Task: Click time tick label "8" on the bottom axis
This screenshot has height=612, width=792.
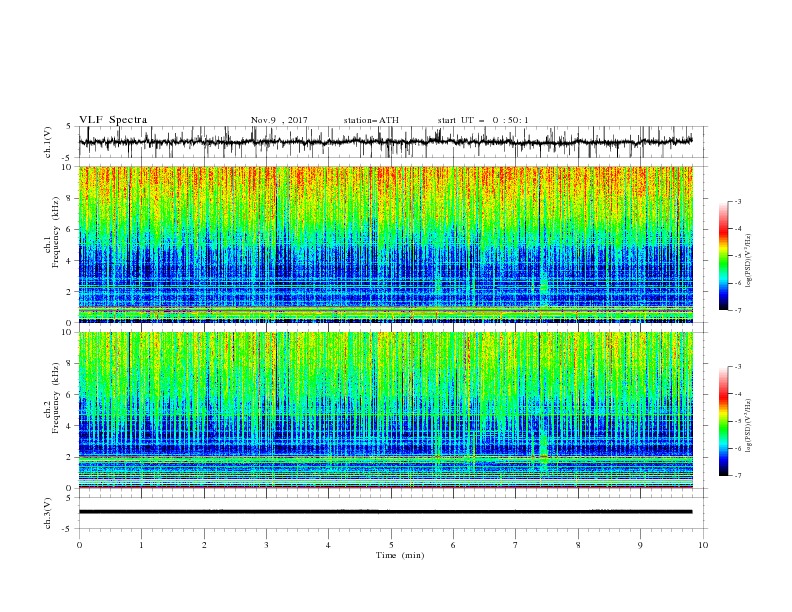Action: coord(578,545)
